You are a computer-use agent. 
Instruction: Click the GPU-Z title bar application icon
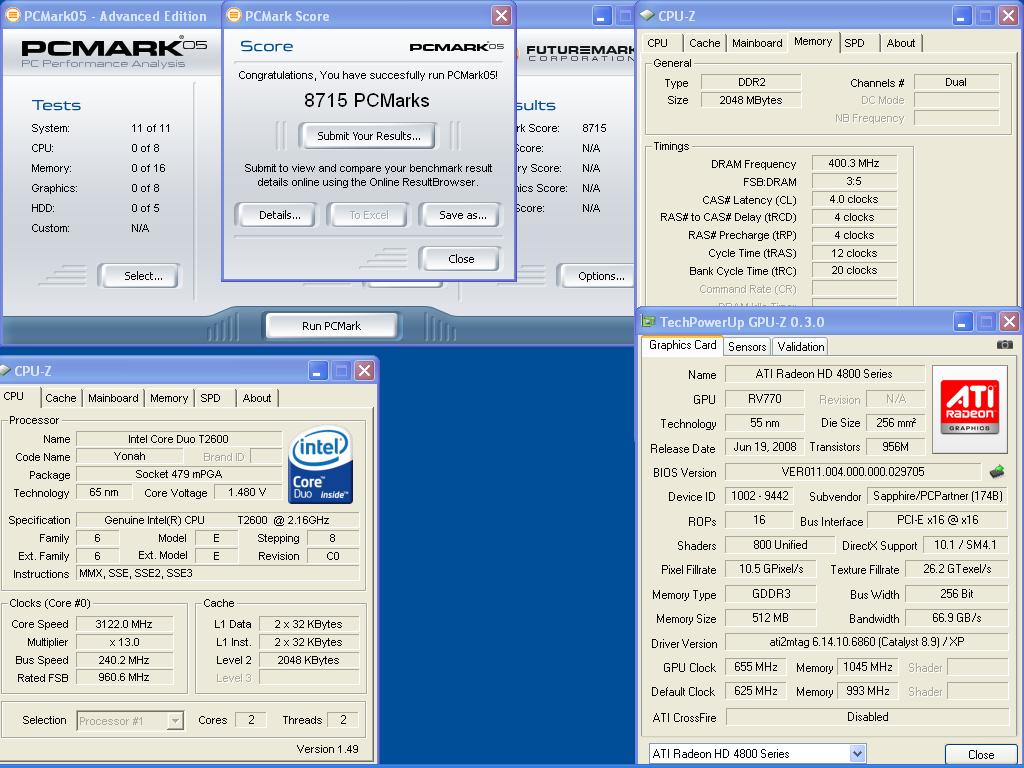(648, 321)
